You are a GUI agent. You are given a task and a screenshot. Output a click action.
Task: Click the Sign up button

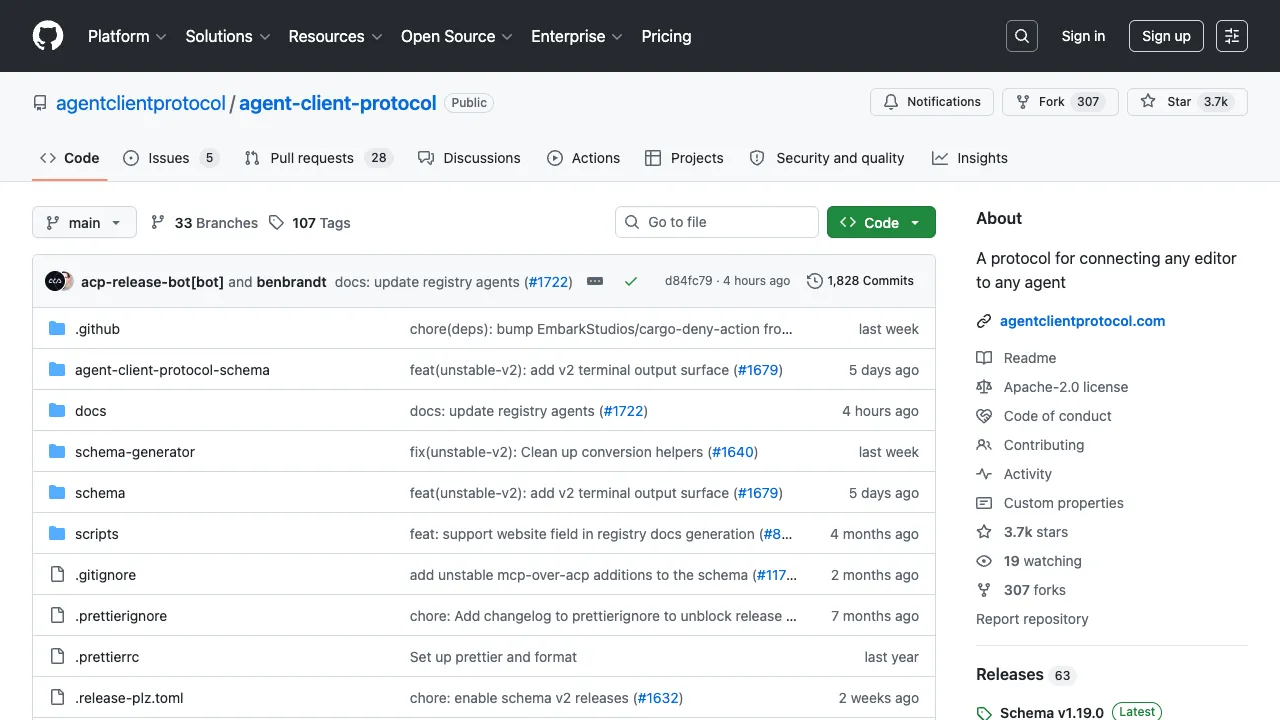1166,36
